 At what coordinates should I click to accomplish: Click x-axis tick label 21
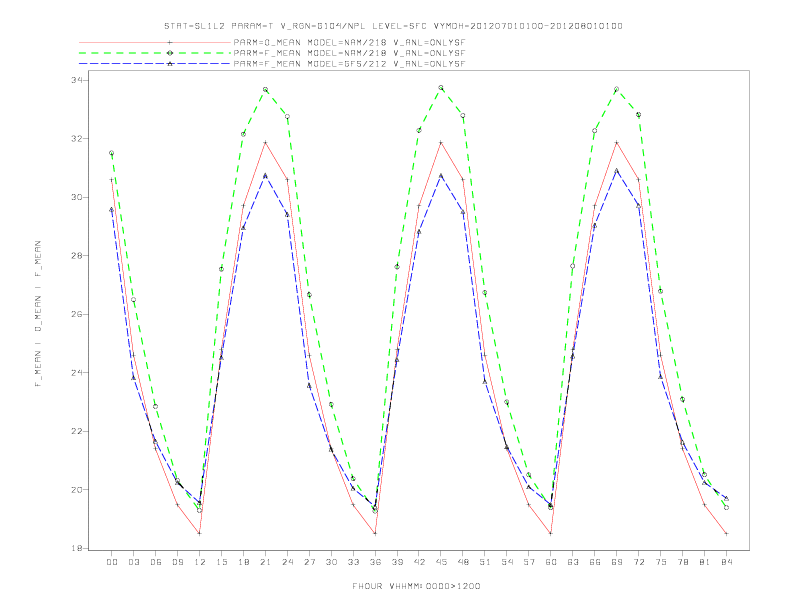click(x=265, y=562)
